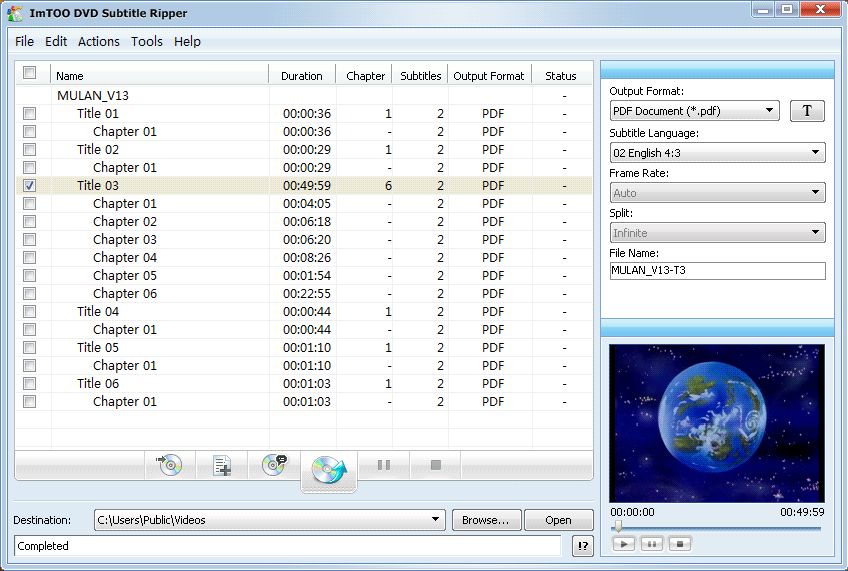Pause the preview video

coord(652,544)
